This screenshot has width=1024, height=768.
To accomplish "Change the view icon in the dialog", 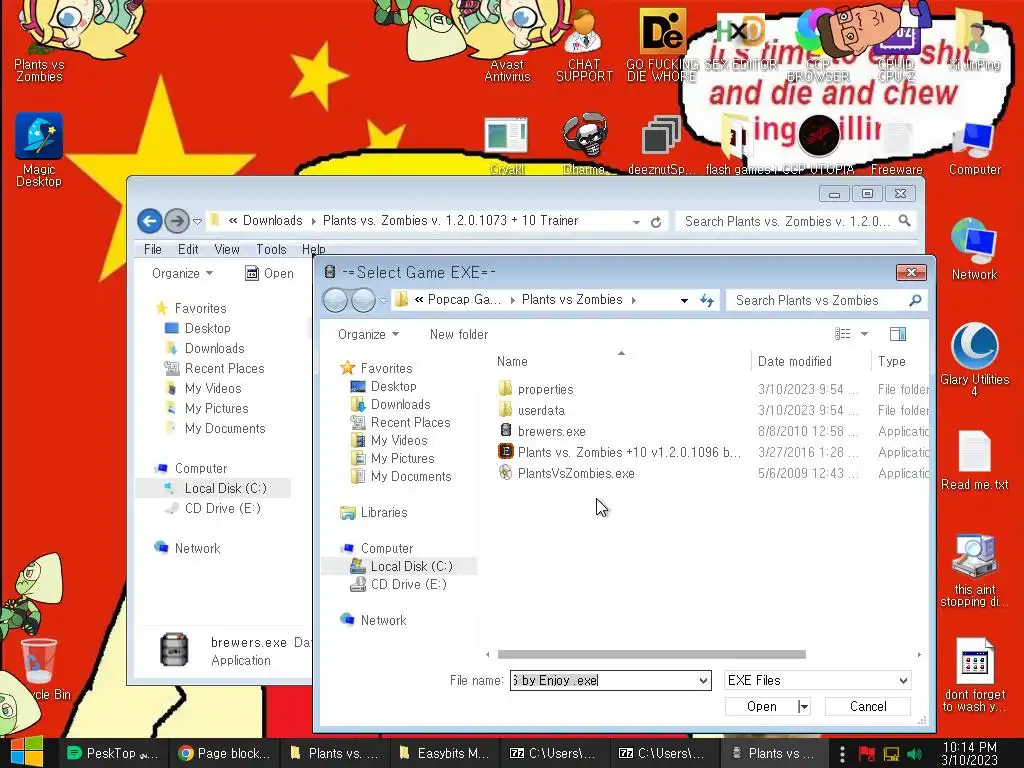I will tap(842, 334).
